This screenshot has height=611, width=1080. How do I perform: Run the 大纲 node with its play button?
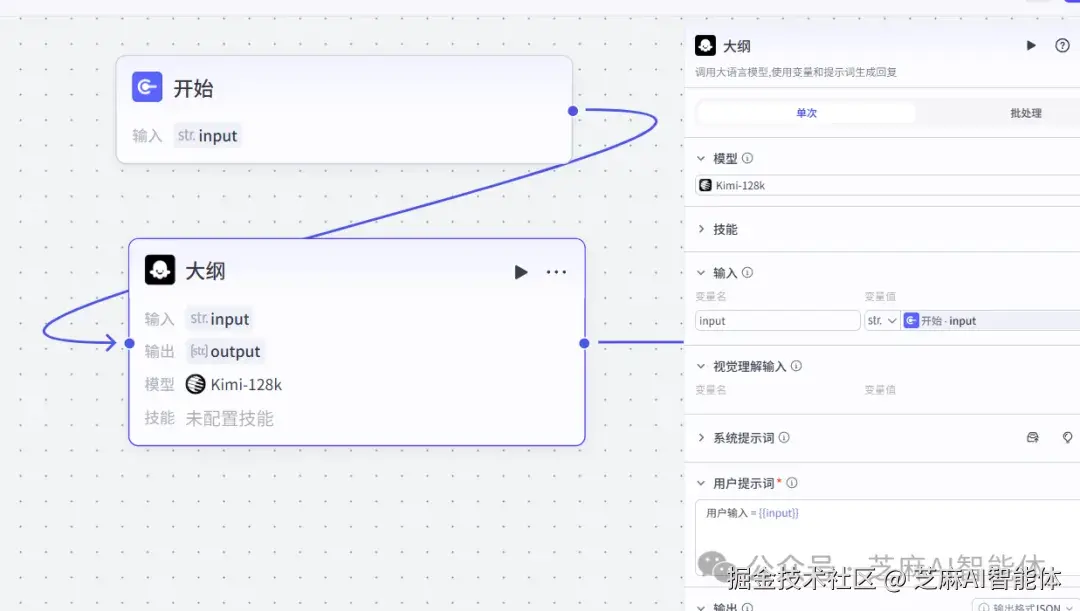click(x=520, y=271)
